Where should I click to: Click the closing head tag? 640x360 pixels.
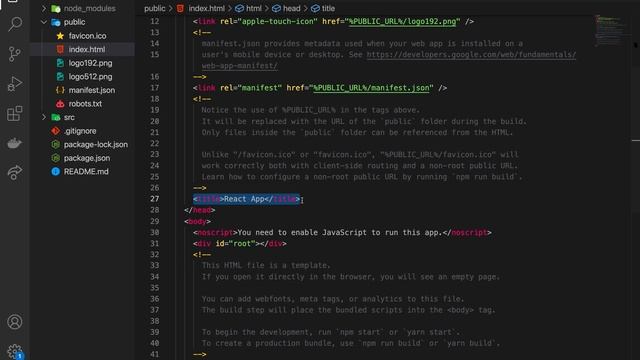200,210
